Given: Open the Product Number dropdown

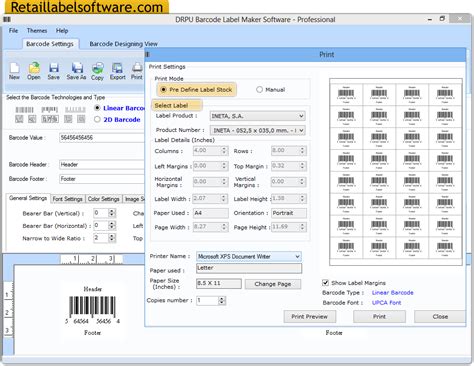Looking at the screenshot, I should (257, 130).
